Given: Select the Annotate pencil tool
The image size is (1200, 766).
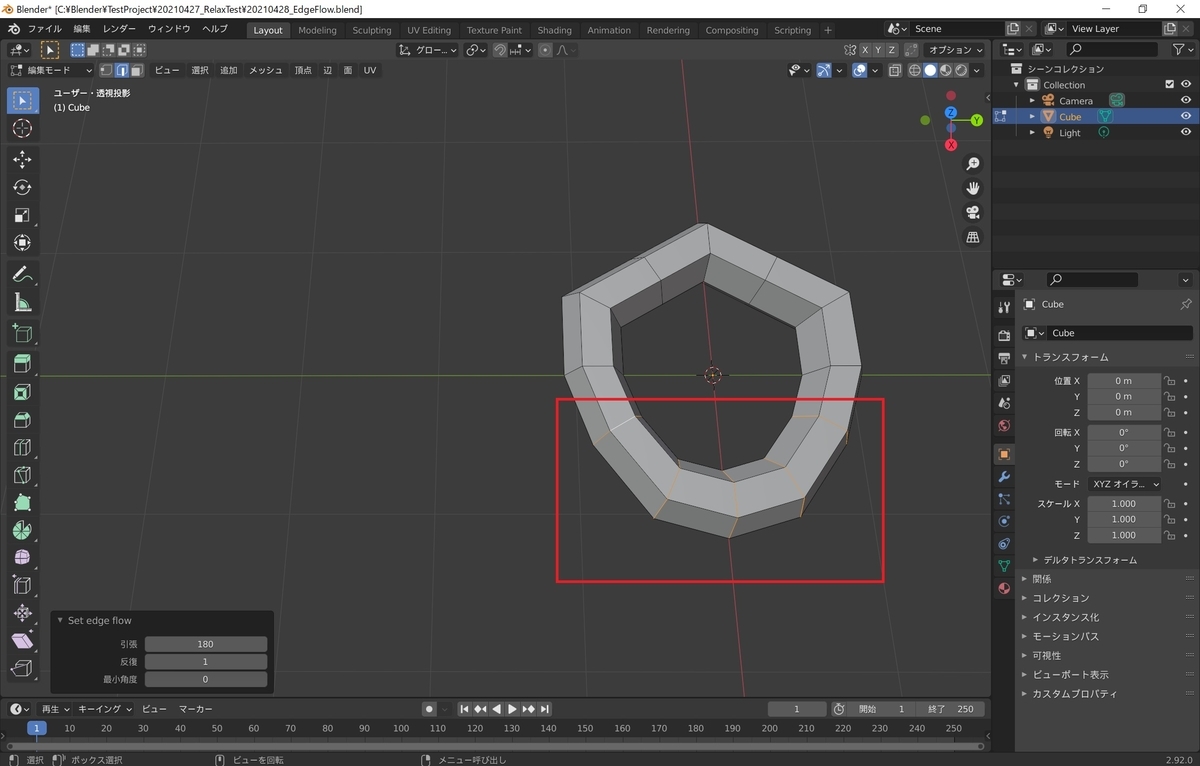Looking at the screenshot, I should 22,274.
